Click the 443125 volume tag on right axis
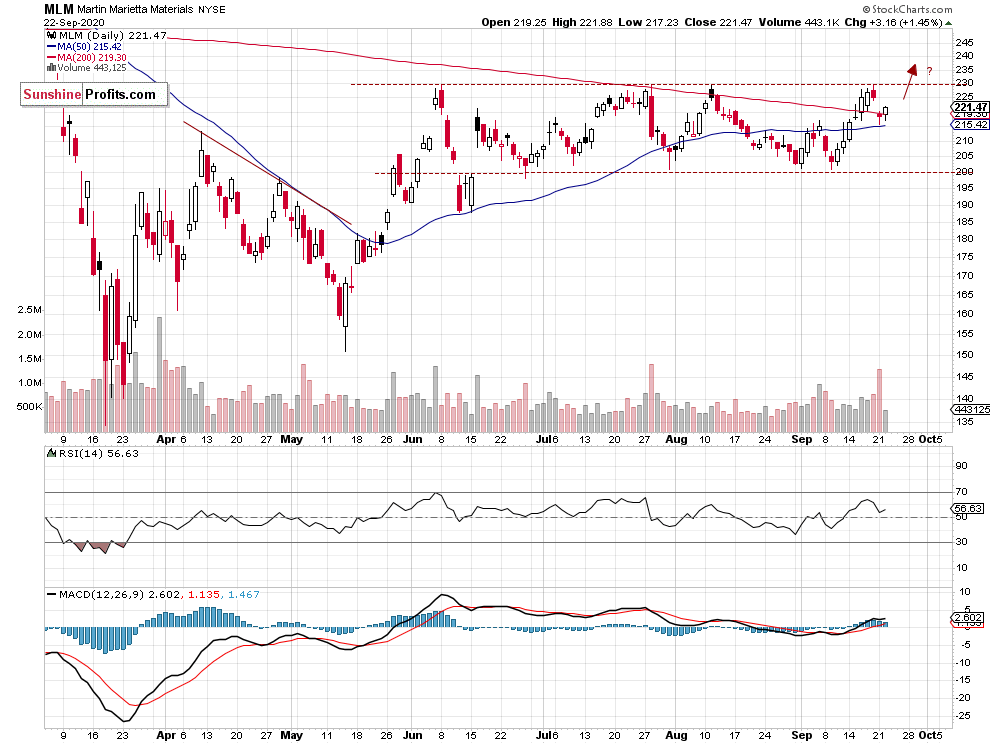The image size is (990, 744). click(x=970, y=410)
